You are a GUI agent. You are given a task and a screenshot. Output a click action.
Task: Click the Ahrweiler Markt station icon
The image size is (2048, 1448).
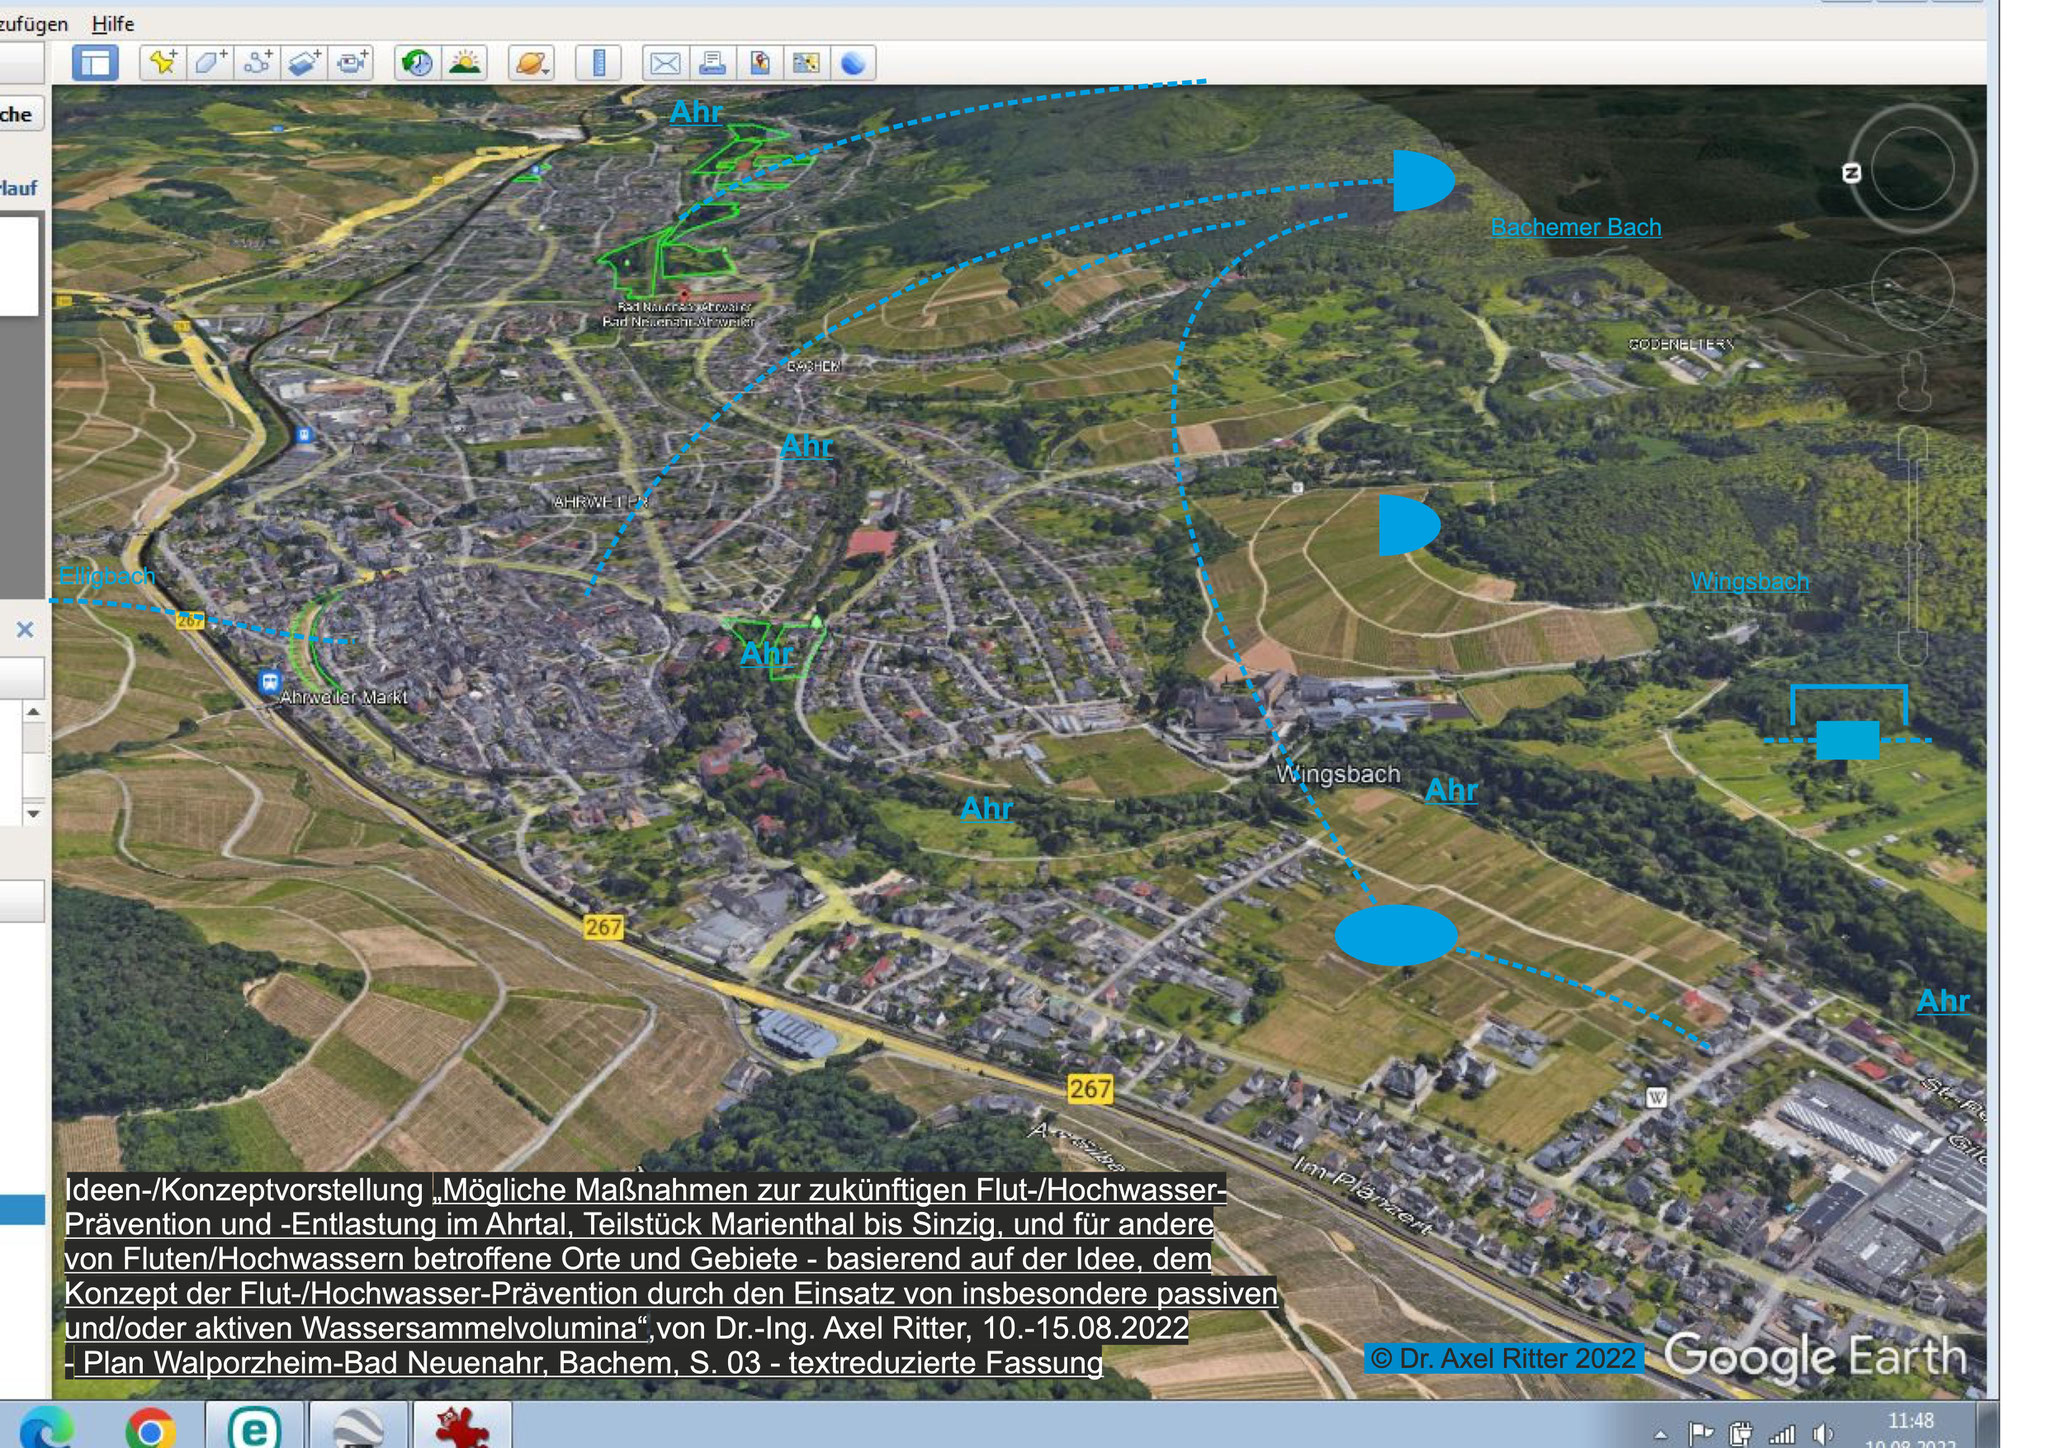coord(269,683)
